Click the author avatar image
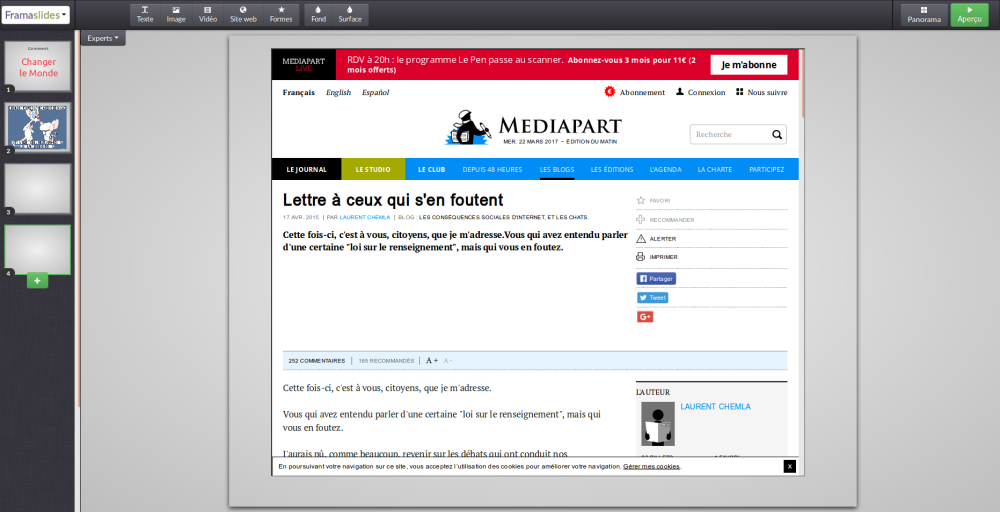The width and height of the screenshot is (1000, 512). [x=658, y=424]
